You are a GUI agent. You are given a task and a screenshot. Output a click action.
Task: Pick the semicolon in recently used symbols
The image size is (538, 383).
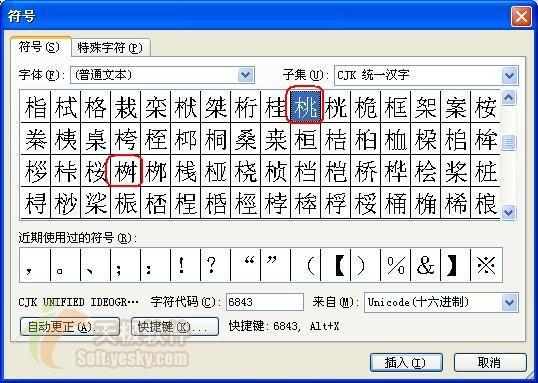tap(125, 265)
